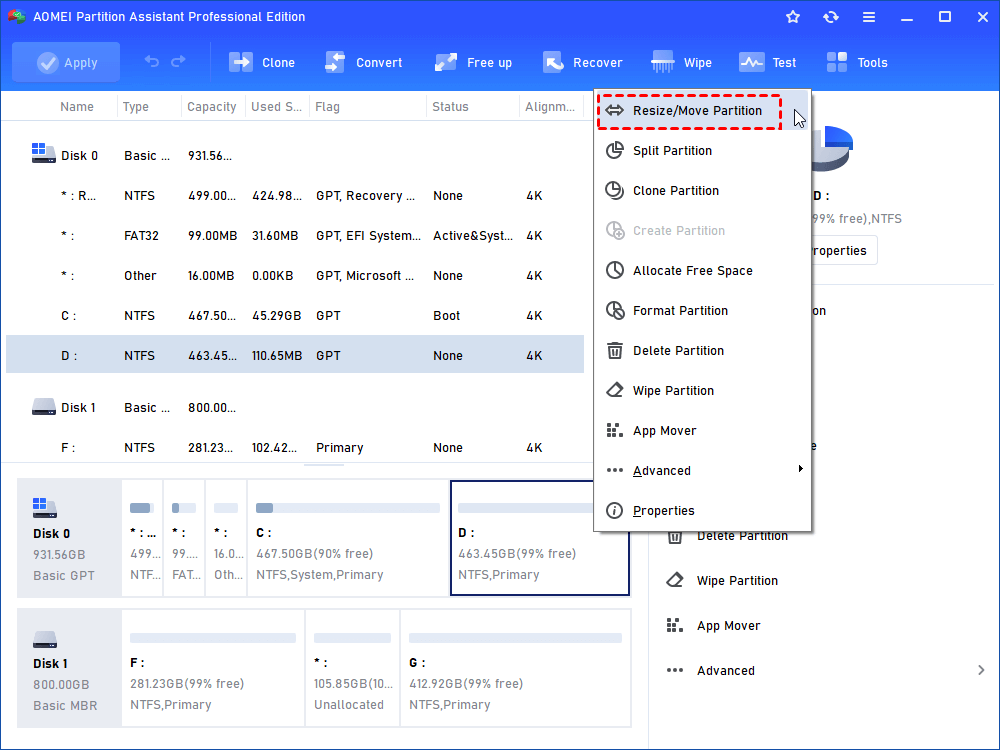Image resolution: width=1000 pixels, height=750 pixels.
Task: Click the Properties button in right panel
Action: click(843, 251)
